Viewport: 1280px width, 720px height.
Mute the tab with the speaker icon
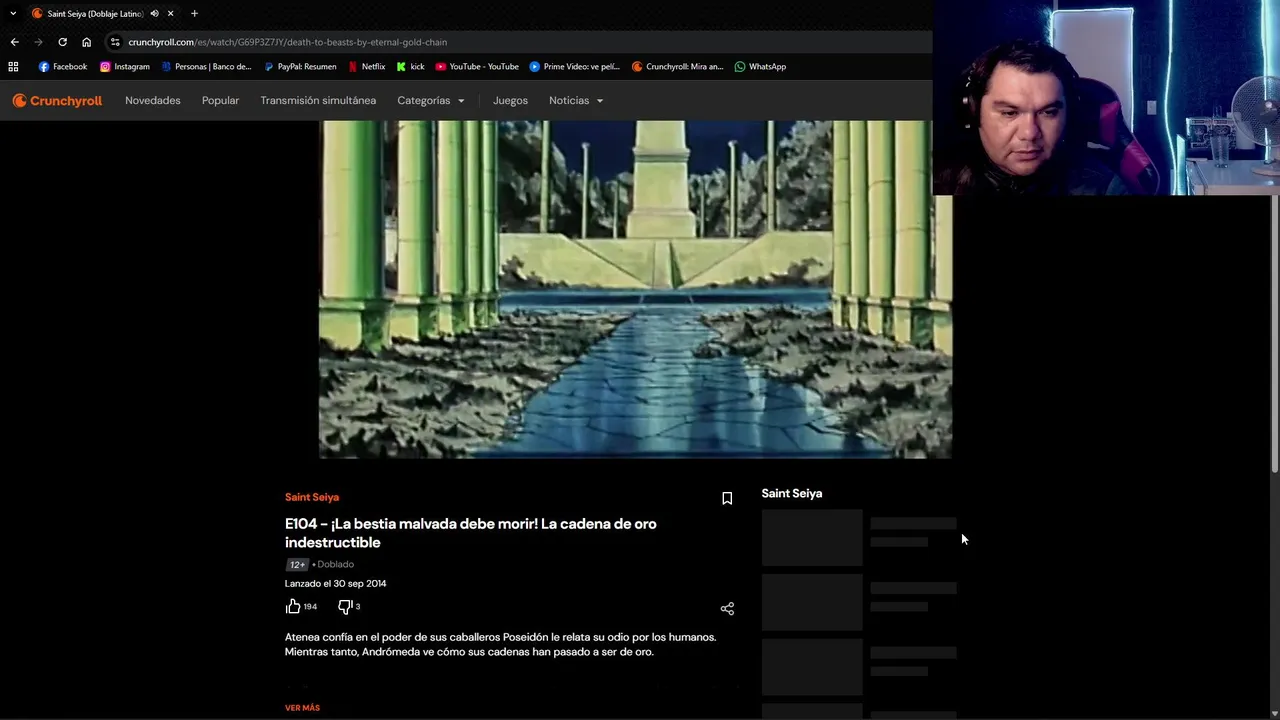[154, 14]
